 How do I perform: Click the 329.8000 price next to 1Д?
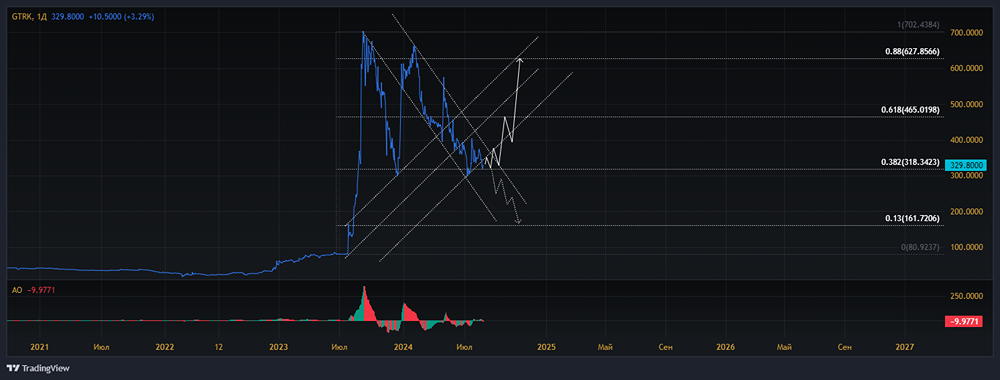click(x=69, y=17)
